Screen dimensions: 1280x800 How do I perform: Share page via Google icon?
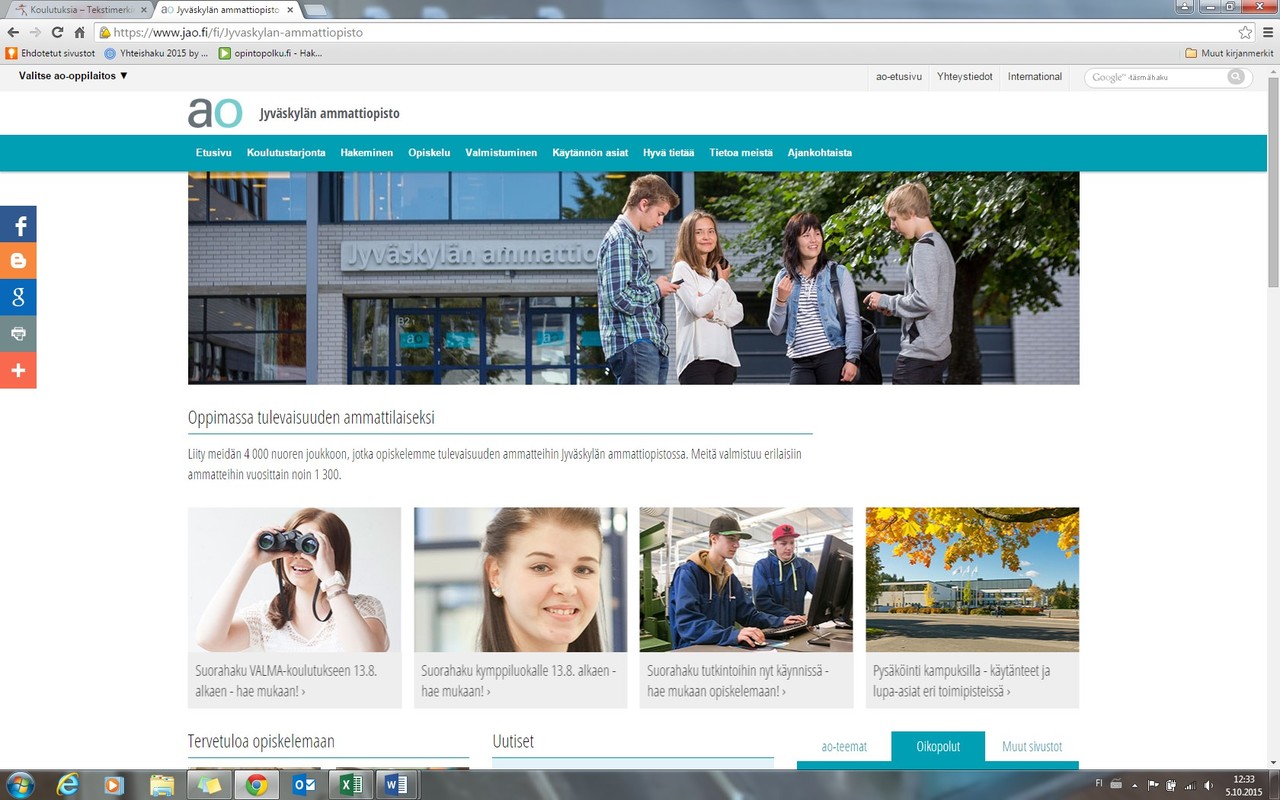point(18,297)
